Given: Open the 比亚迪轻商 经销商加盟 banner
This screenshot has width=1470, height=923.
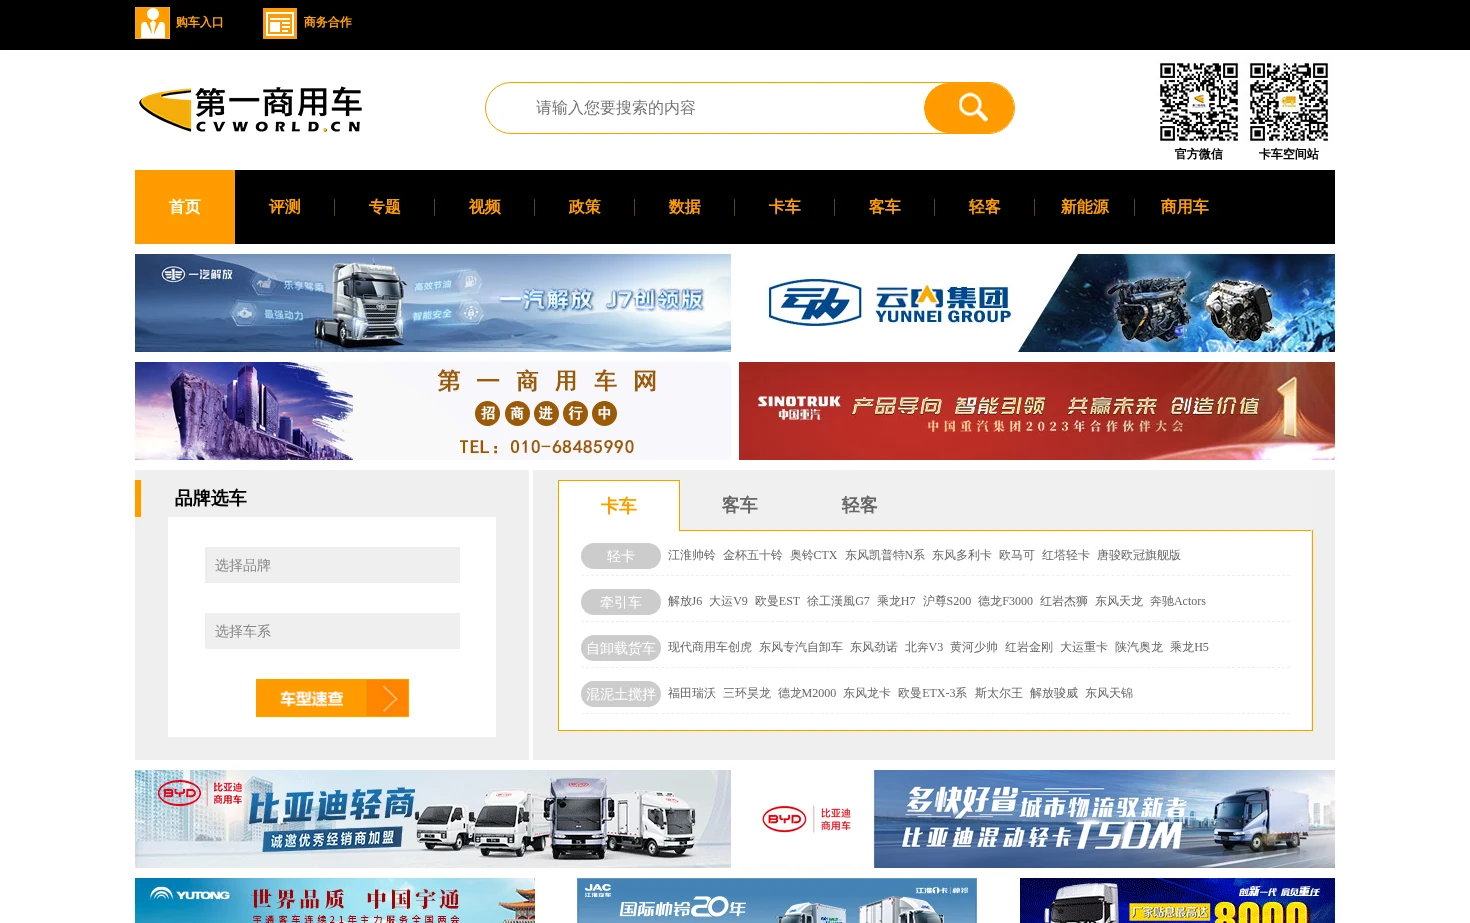Looking at the screenshot, I should point(433,819).
